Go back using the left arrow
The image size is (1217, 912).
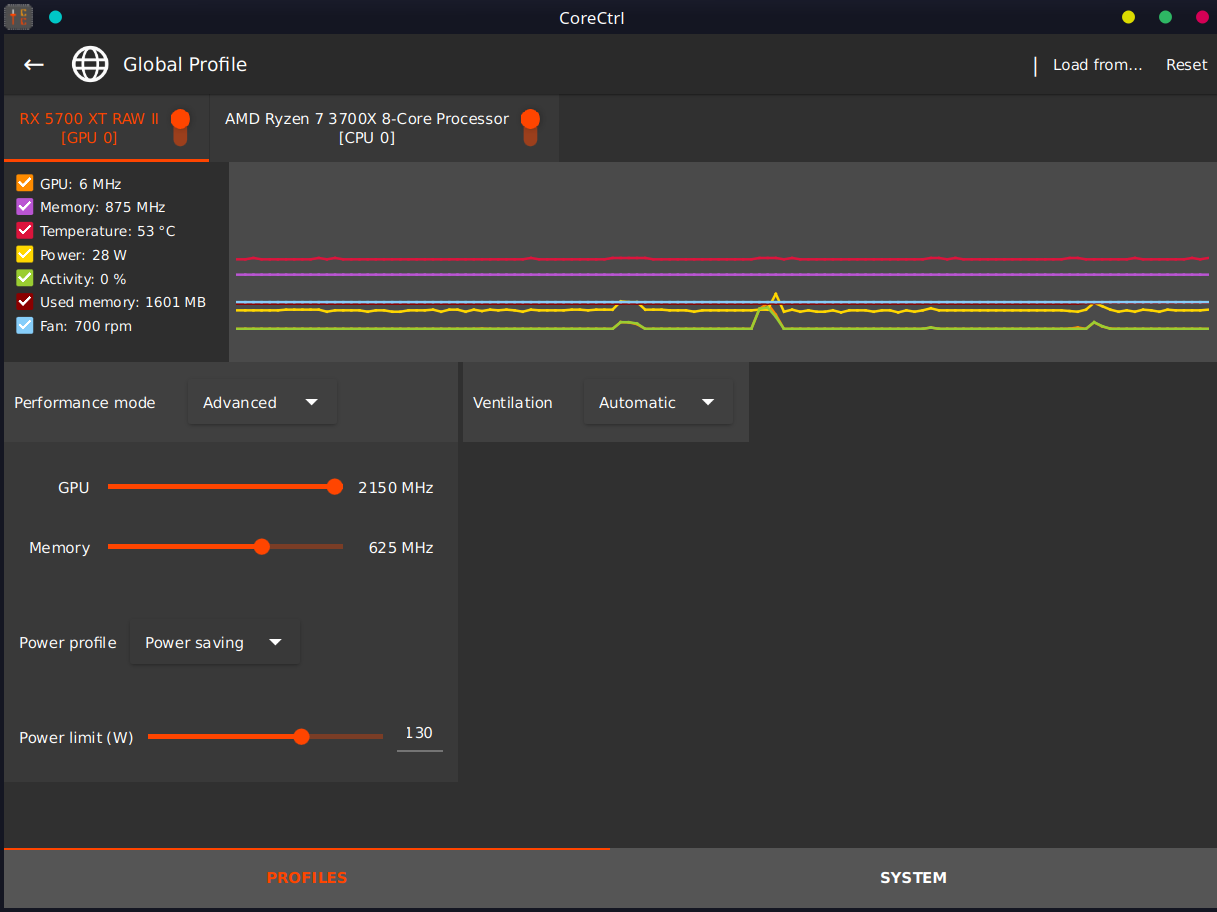click(x=34, y=65)
